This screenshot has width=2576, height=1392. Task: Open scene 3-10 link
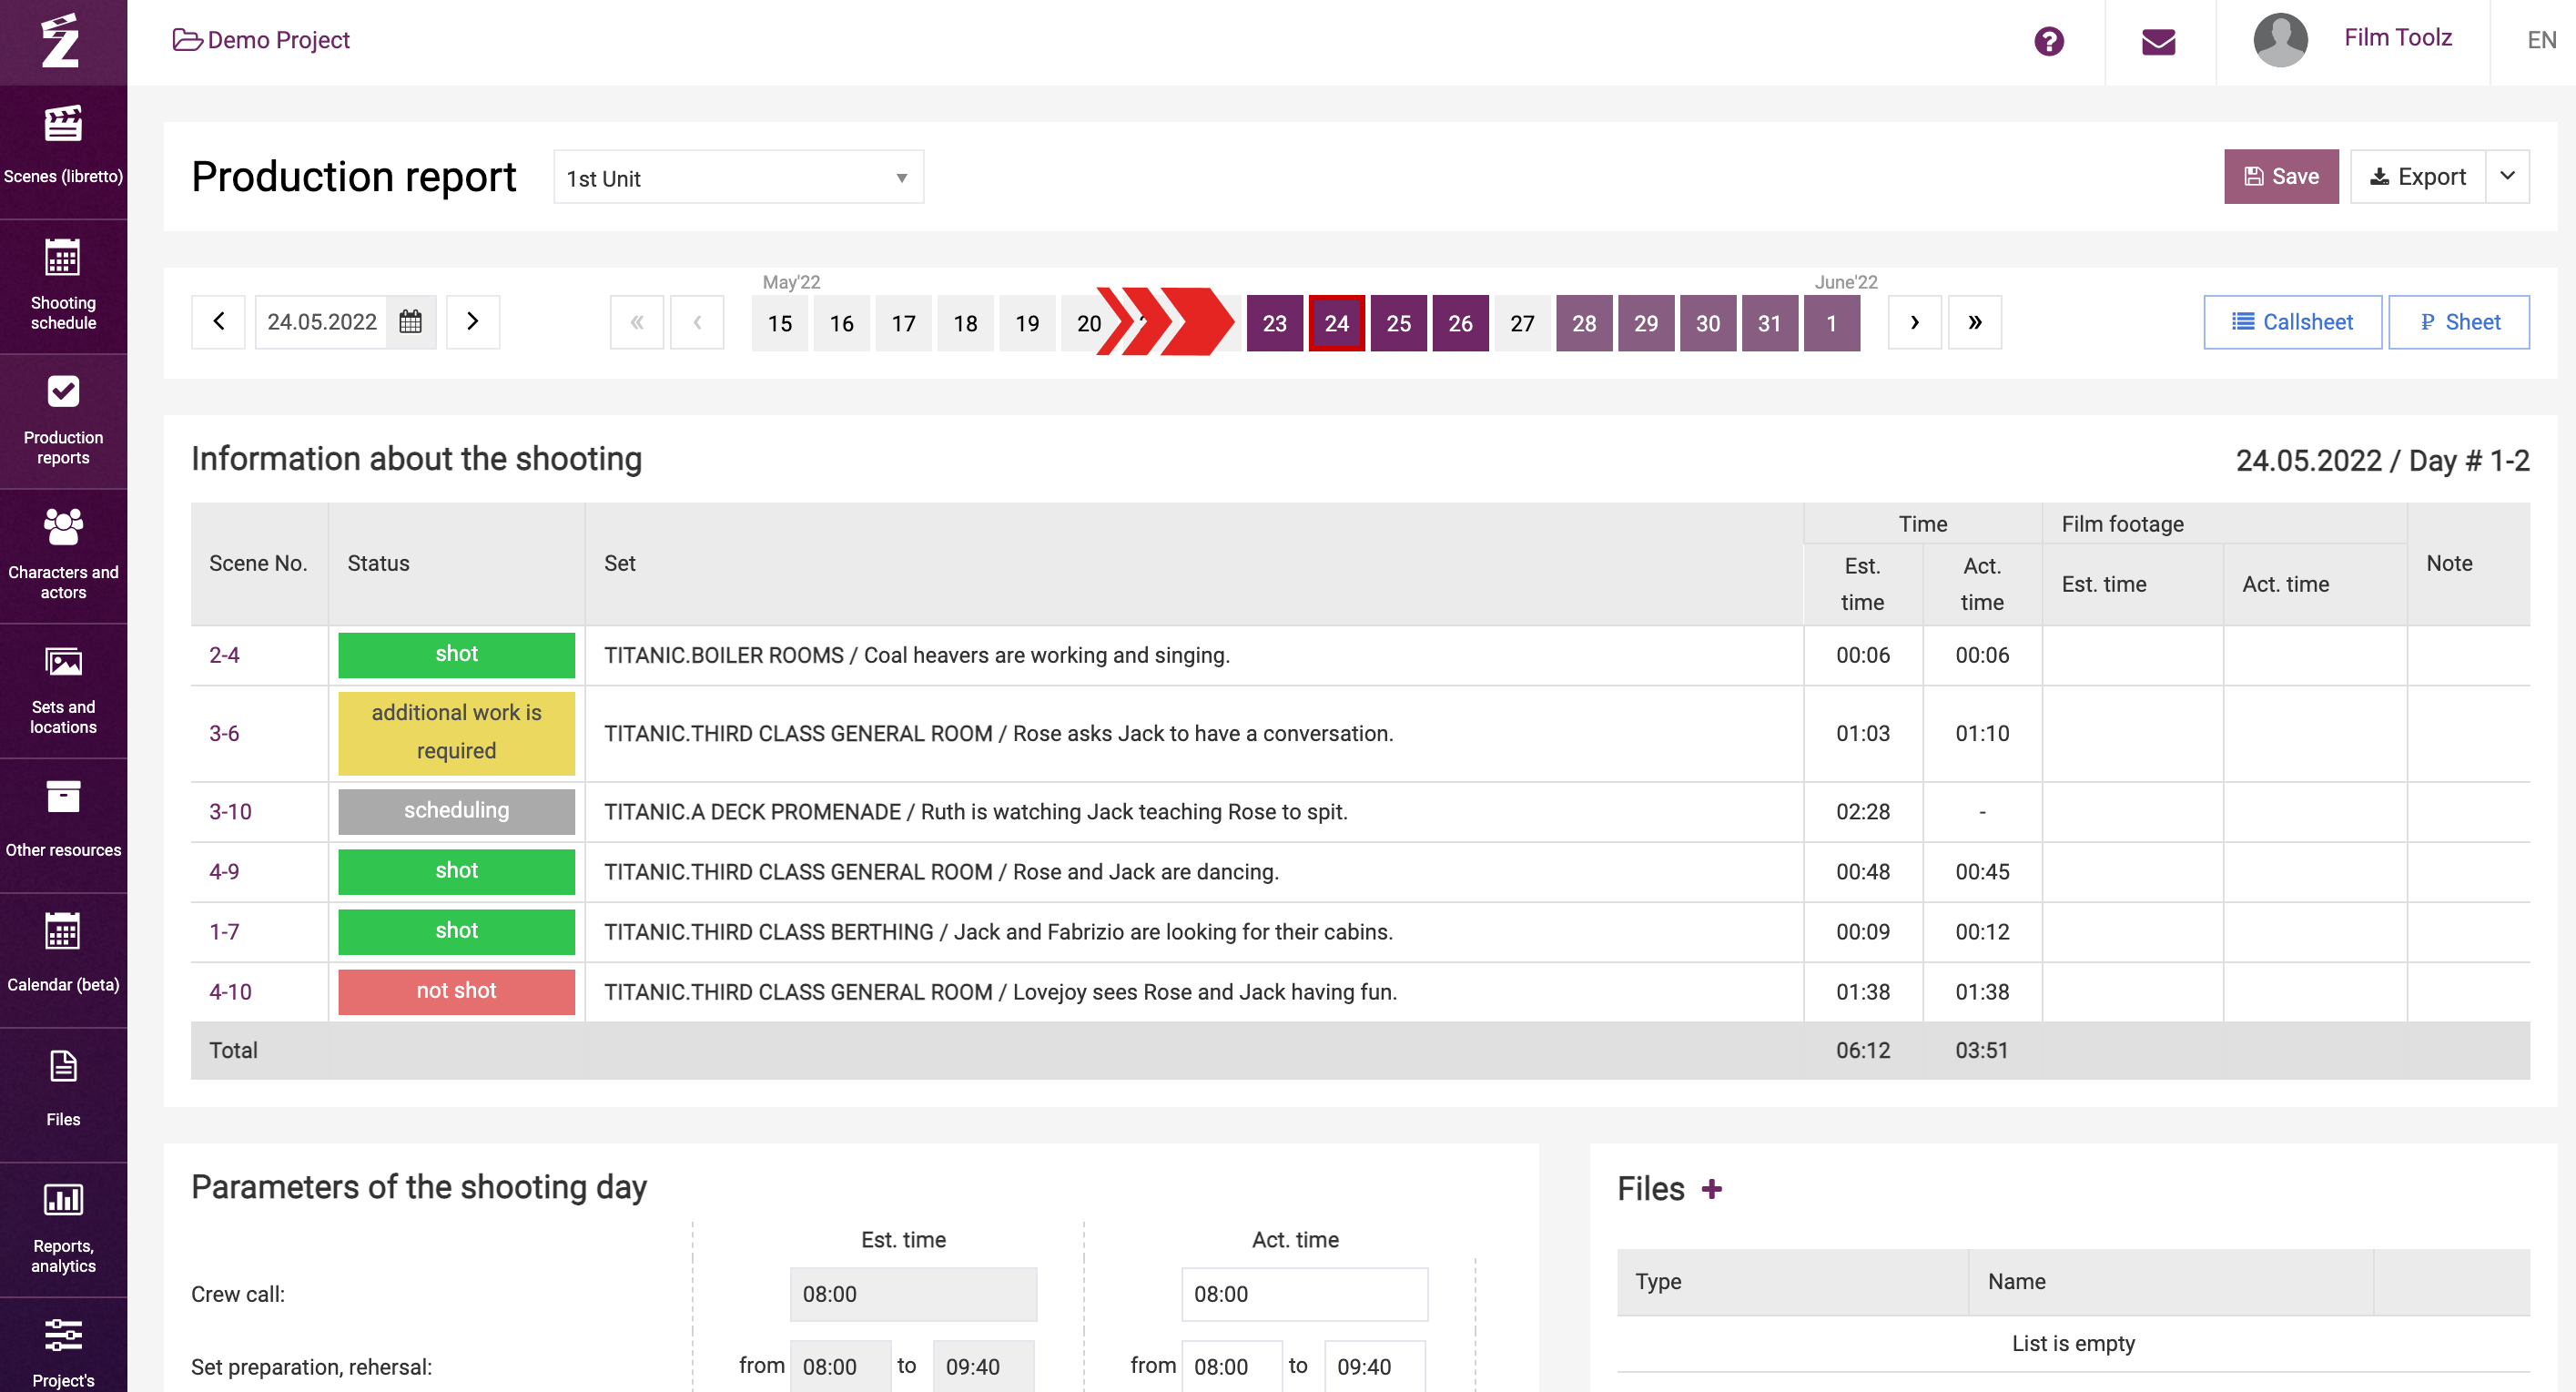230,811
